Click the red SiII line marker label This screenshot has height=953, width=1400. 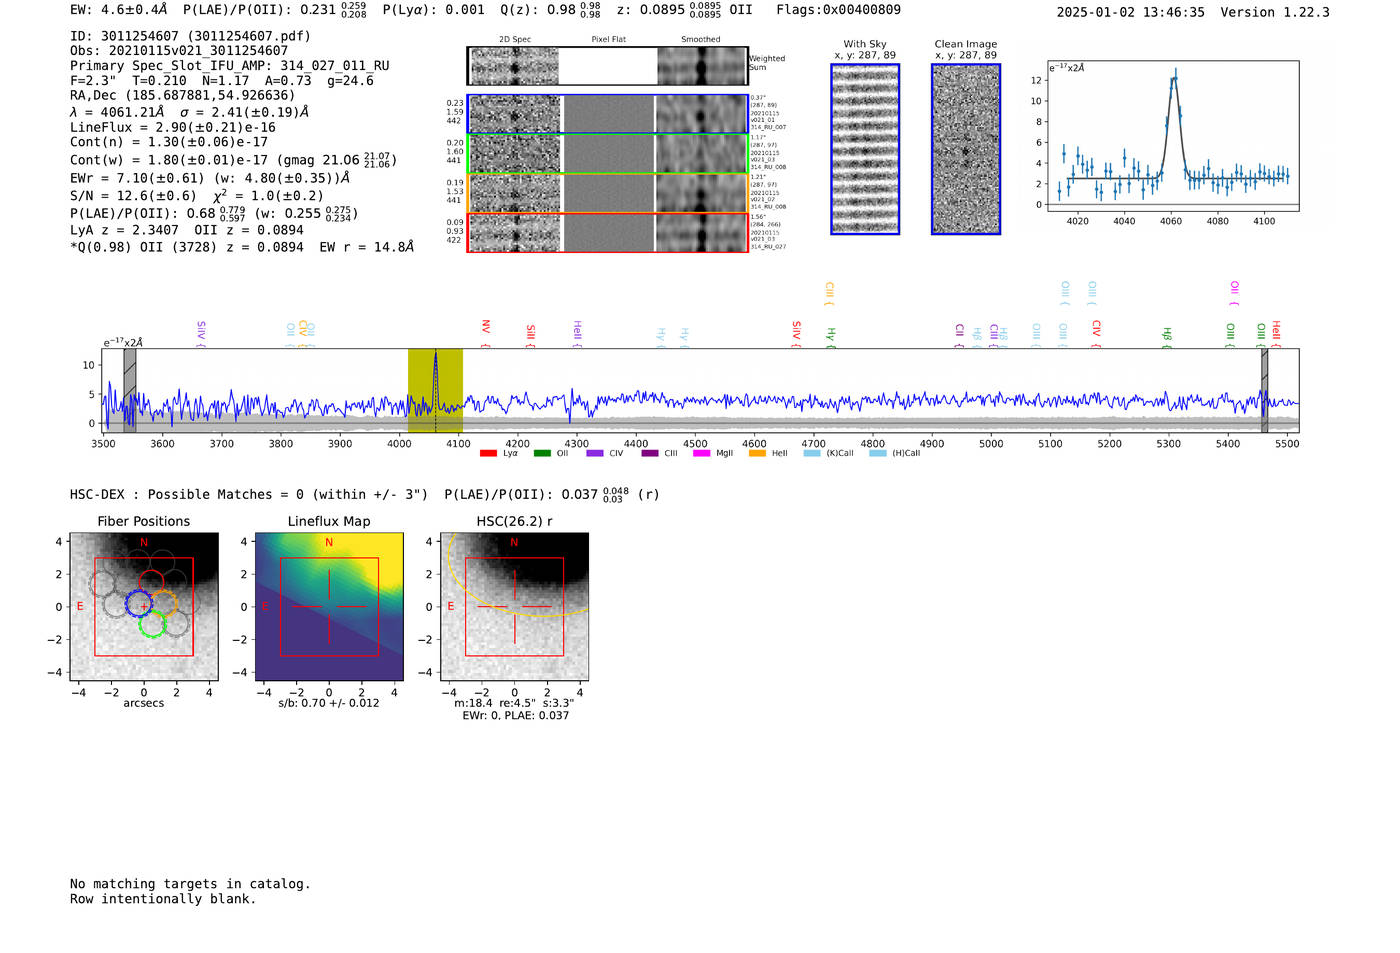[531, 335]
